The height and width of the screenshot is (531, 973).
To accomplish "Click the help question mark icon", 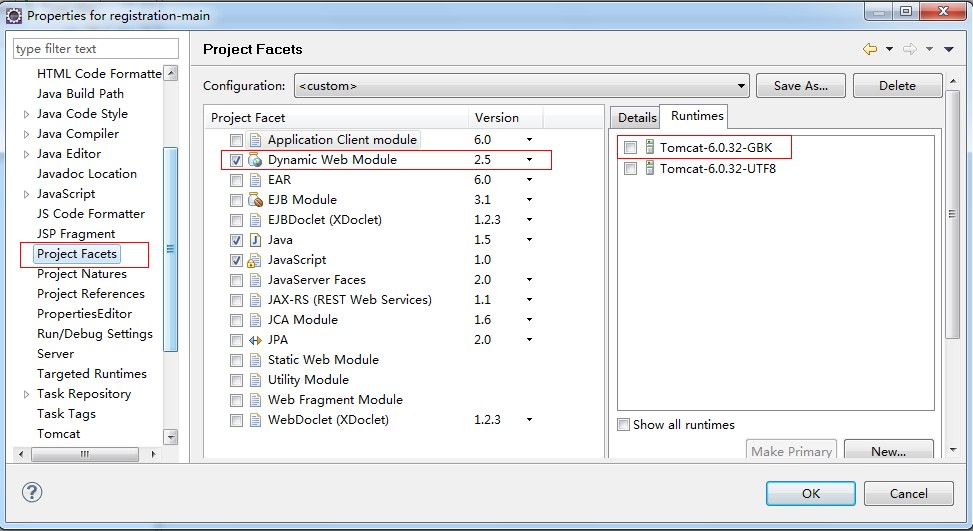I will tap(31, 493).
